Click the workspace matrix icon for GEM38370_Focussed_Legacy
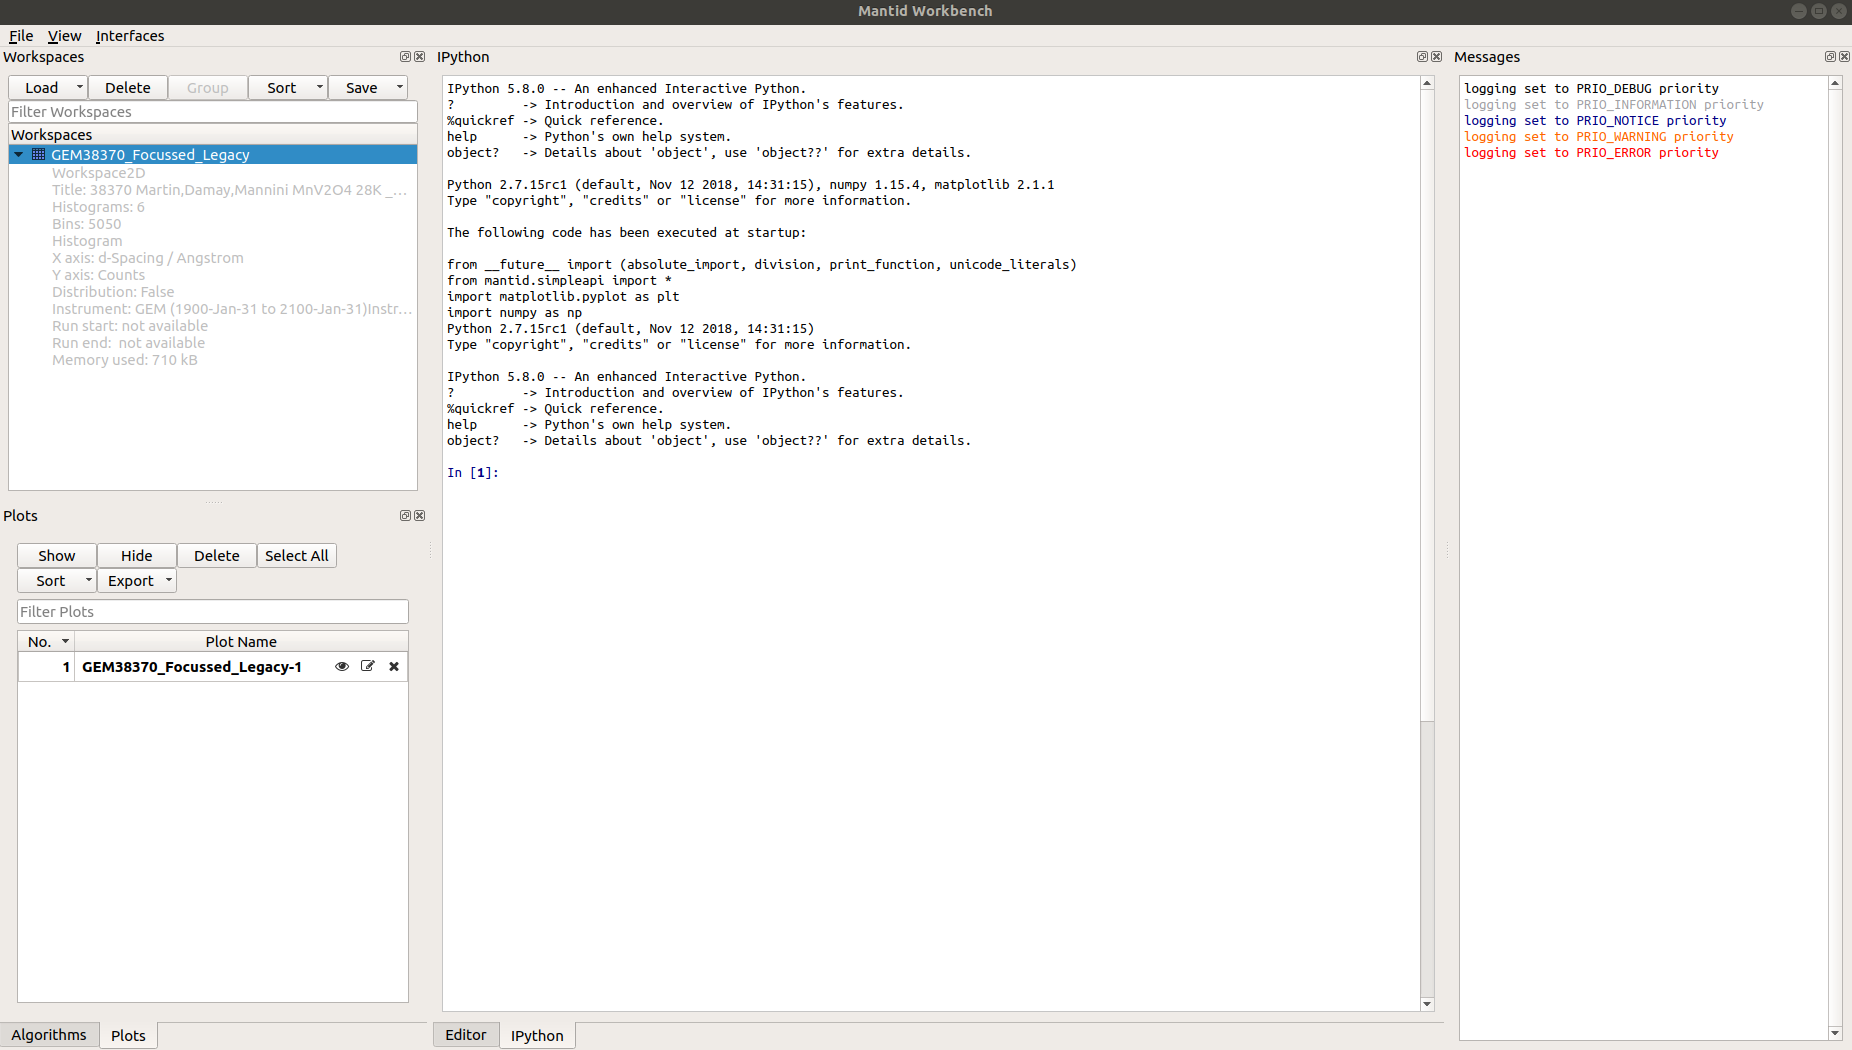The height and width of the screenshot is (1050, 1852). pyautogui.click(x=38, y=154)
